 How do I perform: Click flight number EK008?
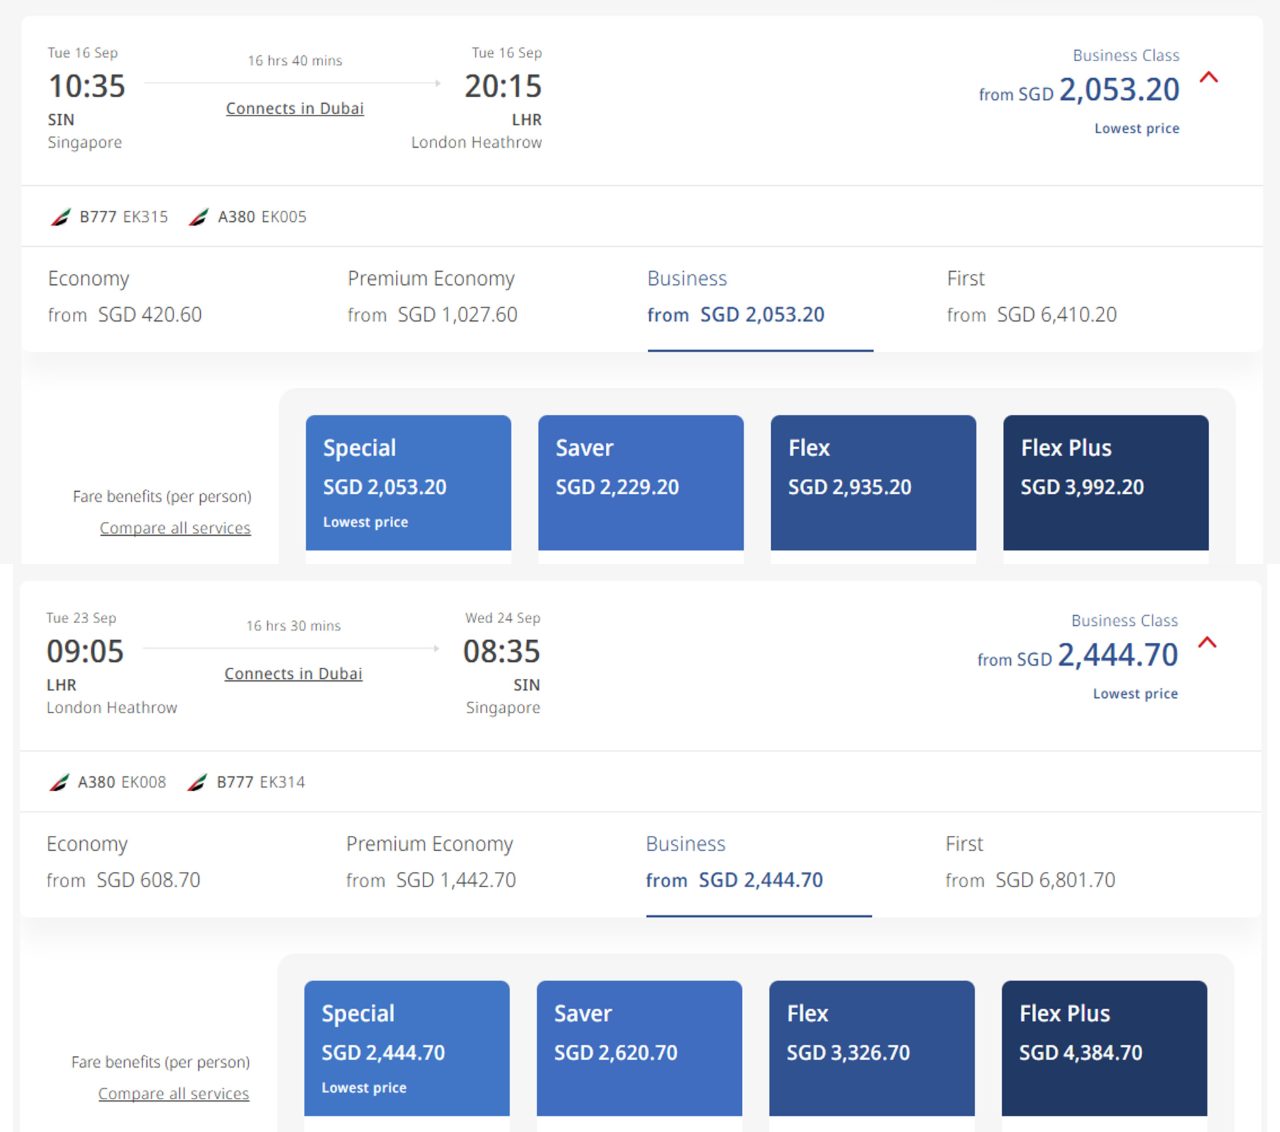(x=144, y=782)
